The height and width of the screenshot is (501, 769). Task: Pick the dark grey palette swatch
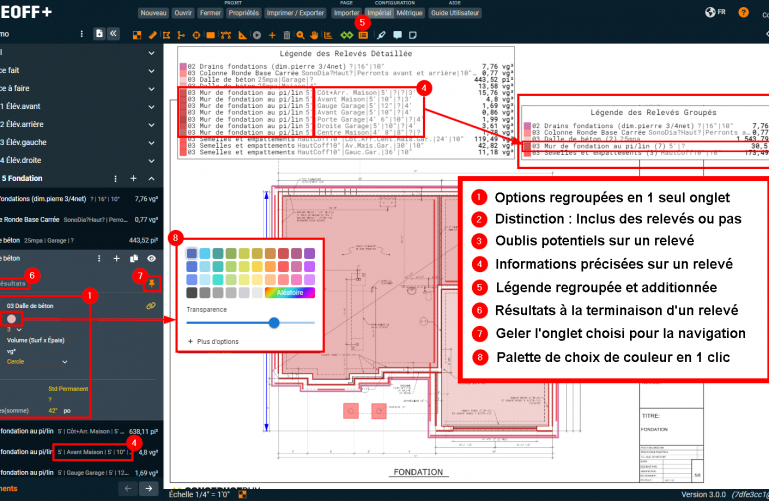(192, 293)
